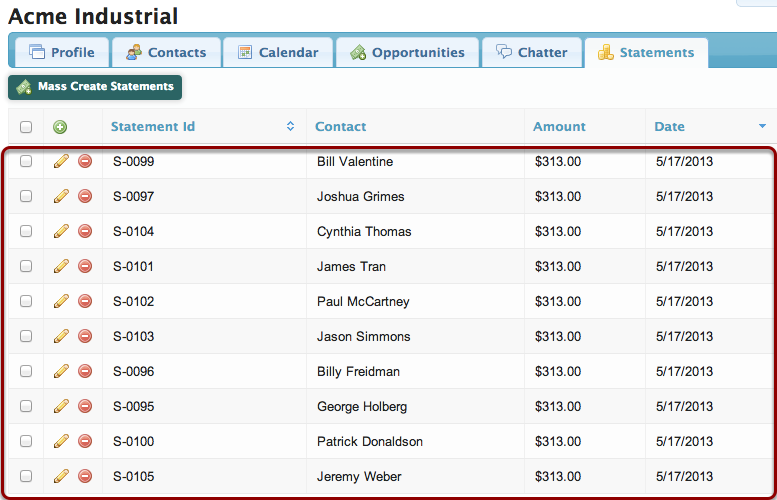Toggle sort arrows on Statement Id column
The width and height of the screenshot is (777, 500).
290,126
